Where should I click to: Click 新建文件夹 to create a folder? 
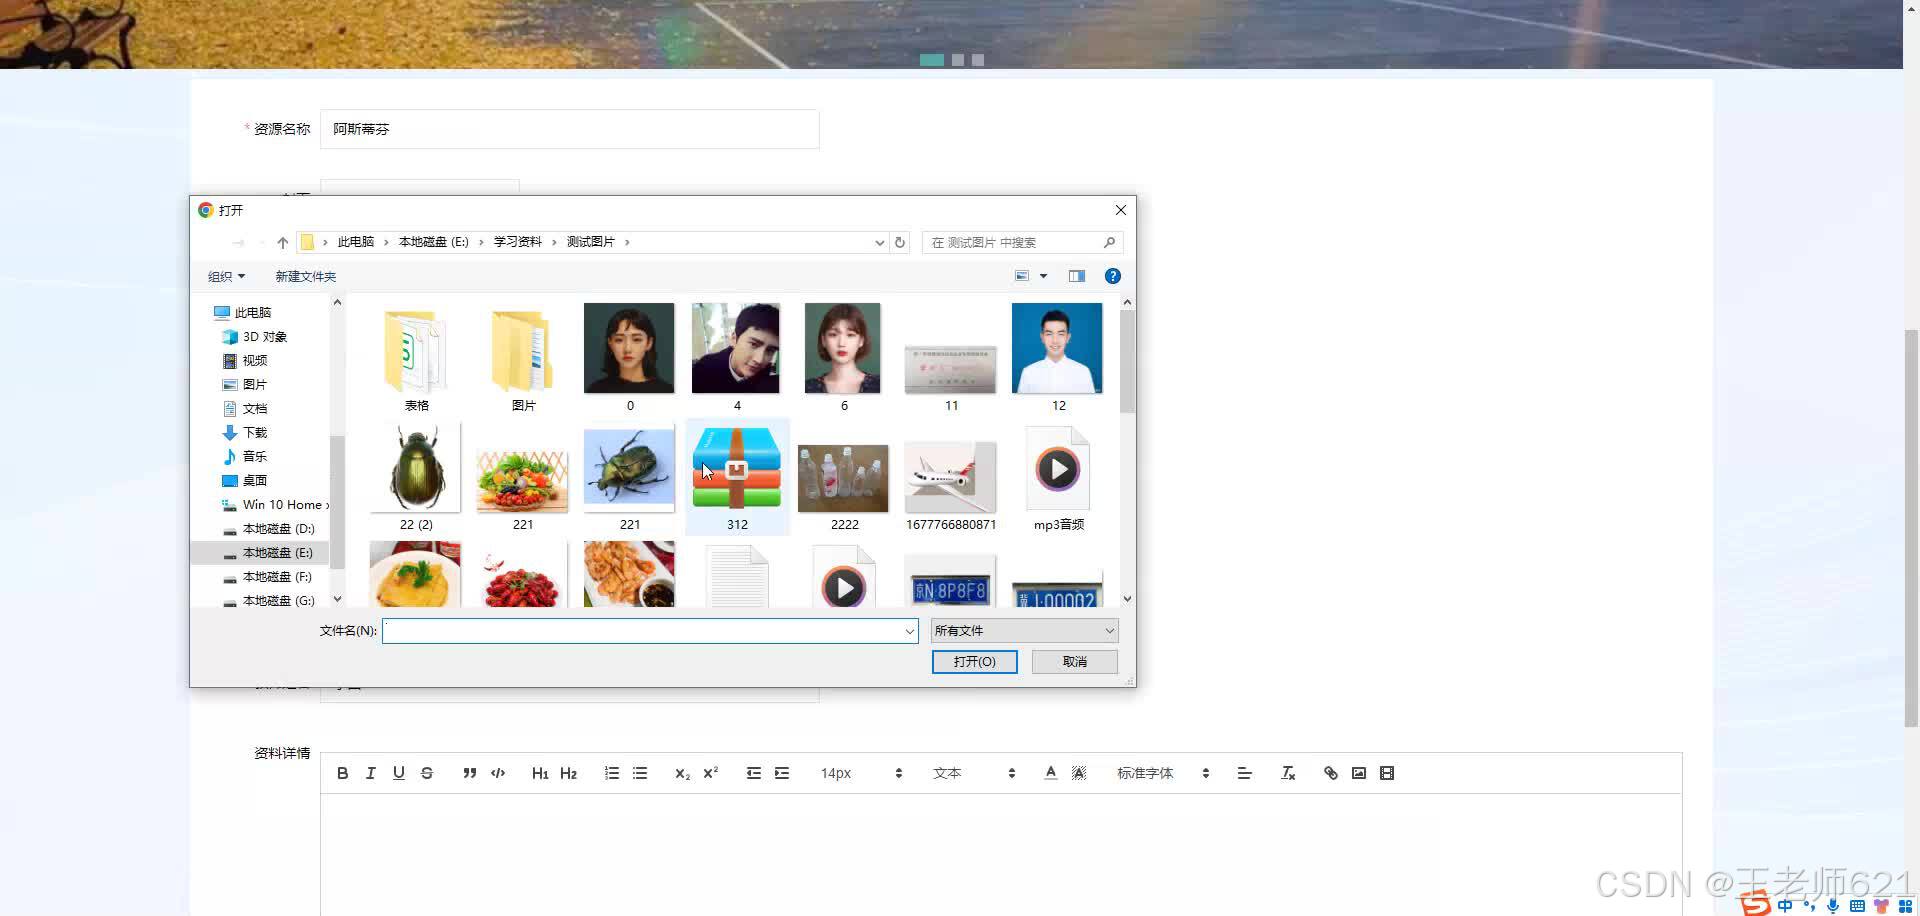(x=306, y=276)
